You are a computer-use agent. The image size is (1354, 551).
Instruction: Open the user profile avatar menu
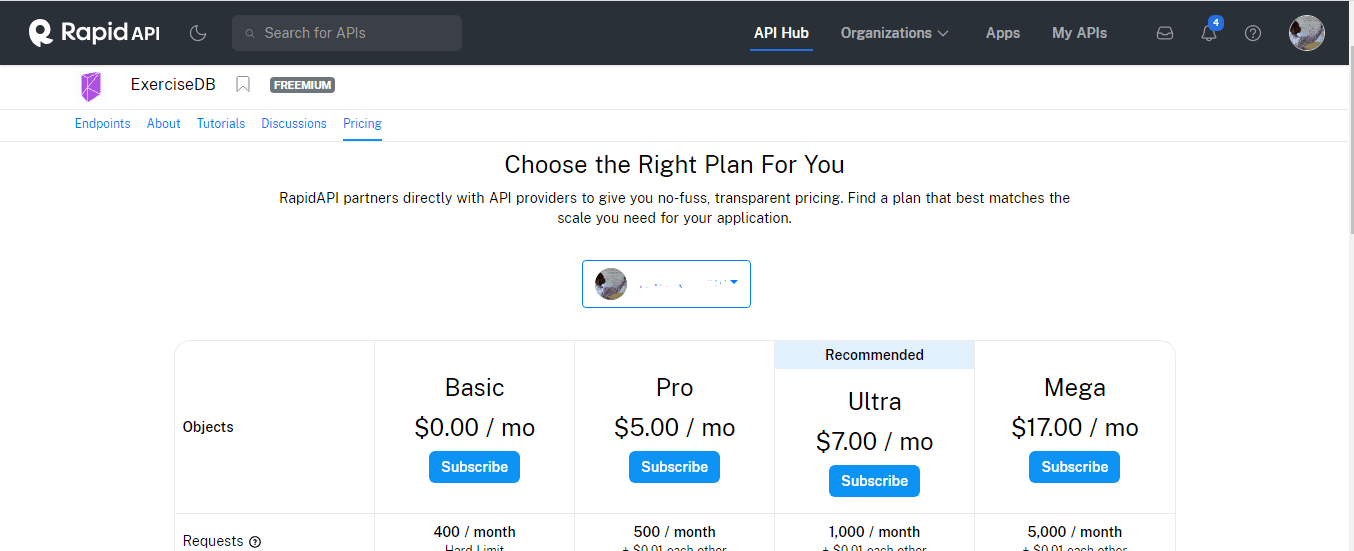1306,33
